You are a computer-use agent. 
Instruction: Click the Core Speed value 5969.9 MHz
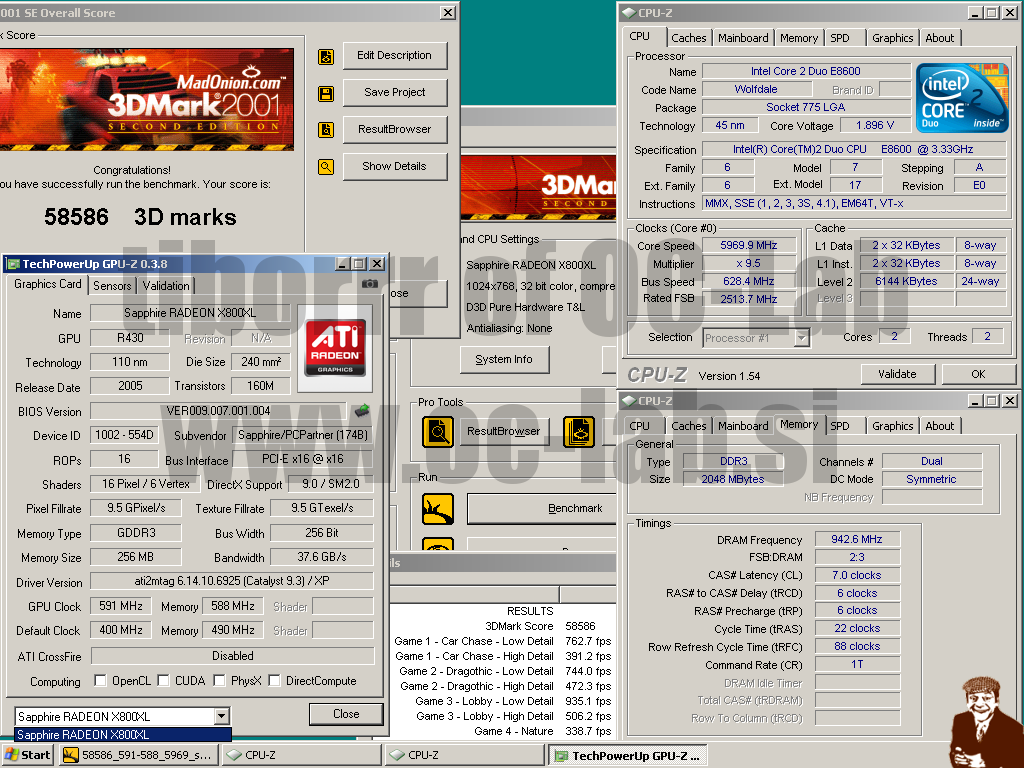tap(749, 246)
